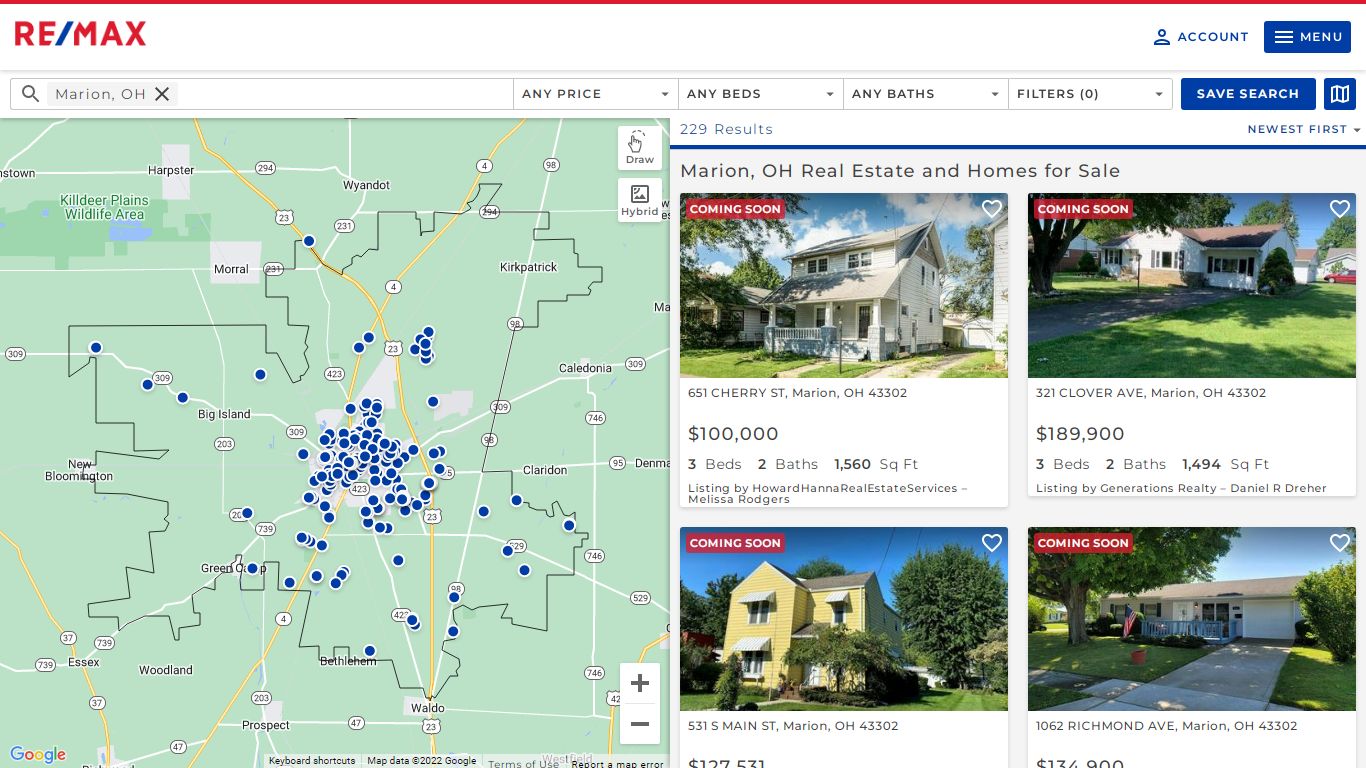The height and width of the screenshot is (768, 1366).
Task: Click the $100,000 price
Action: click(733, 434)
